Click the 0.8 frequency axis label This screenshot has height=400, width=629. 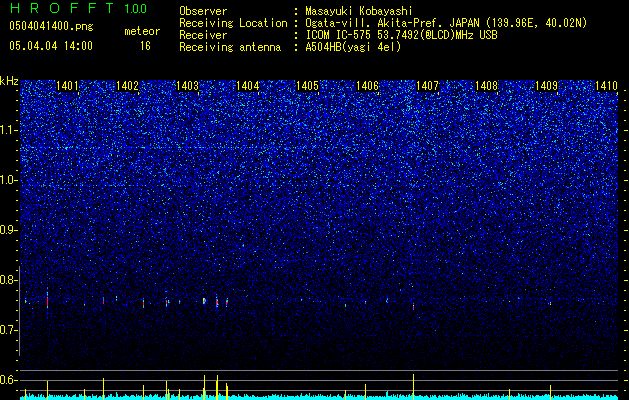coord(9,280)
